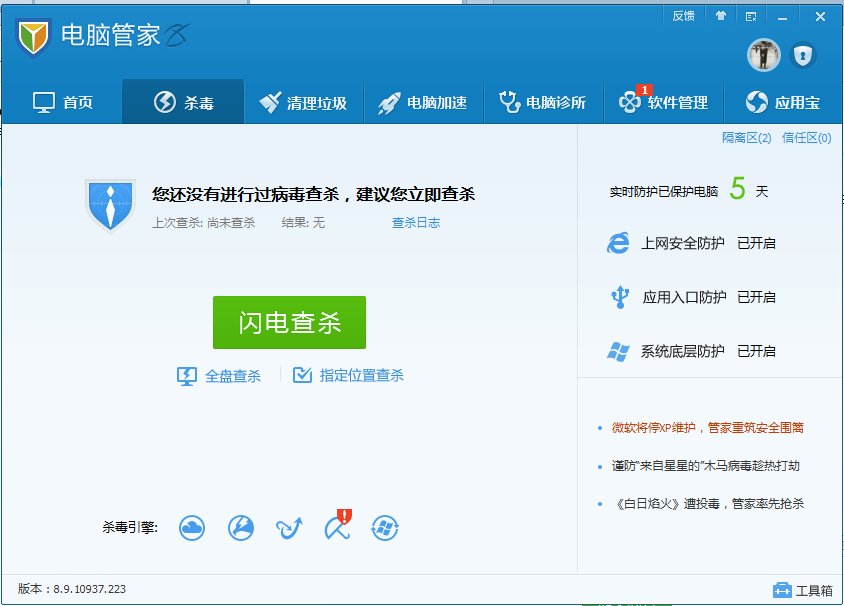This screenshot has width=844, height=606.
Task: Open the skin changer shirt icon
Action: pyautogui.click(x=721, y=15)
